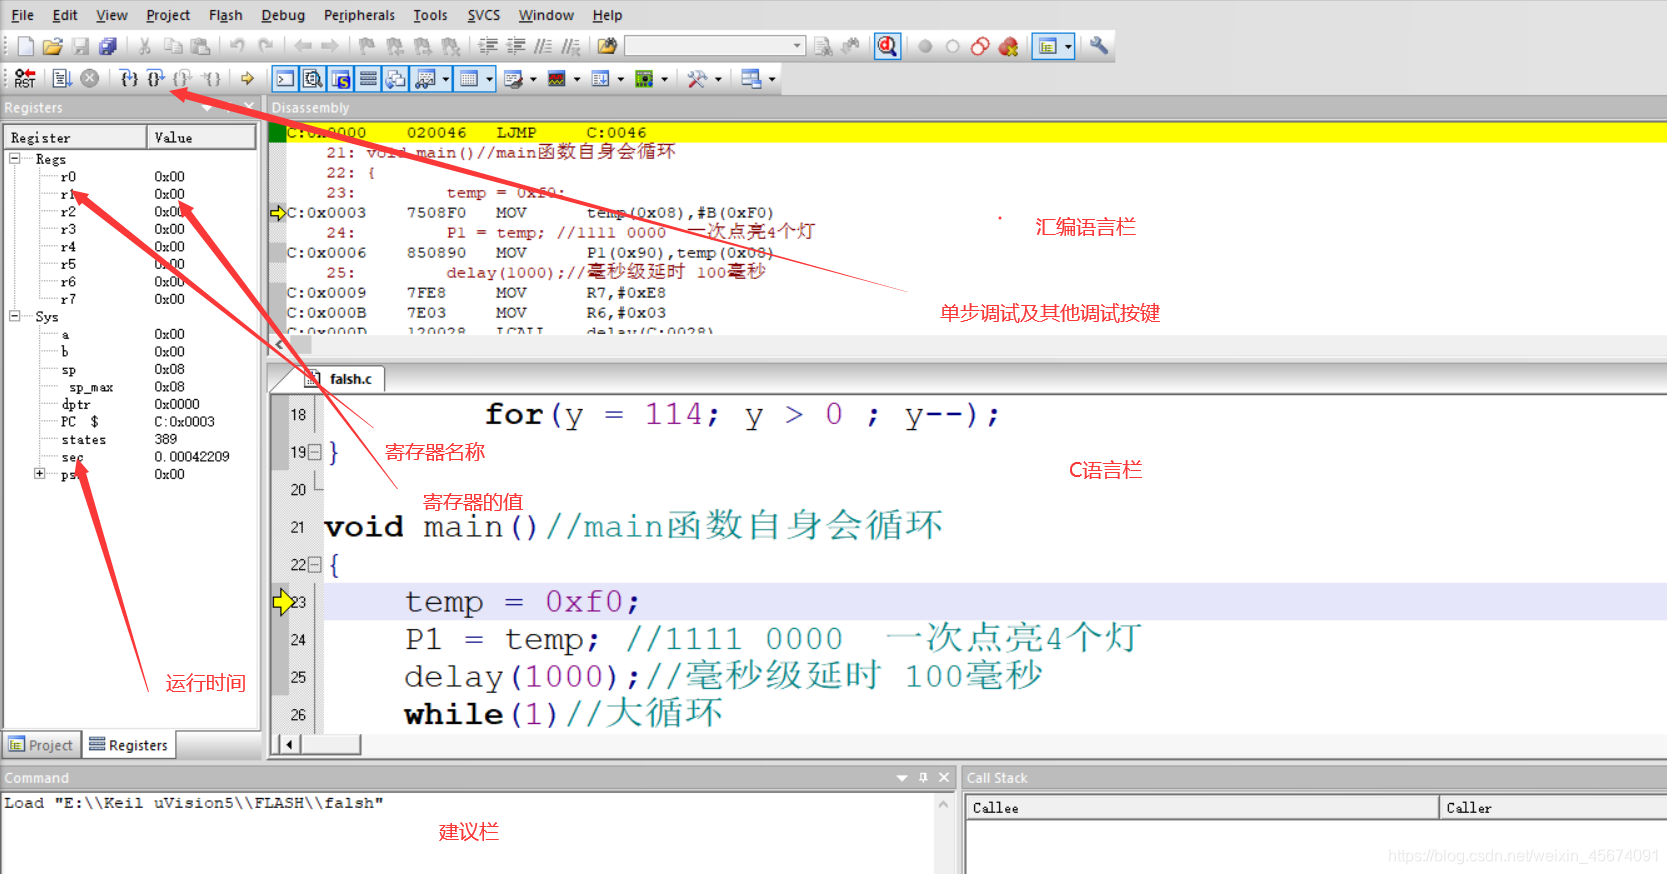This screenshot has width=1667, height=874.
Task: Open Configuration with the wrench icon
Action: 1099,46
